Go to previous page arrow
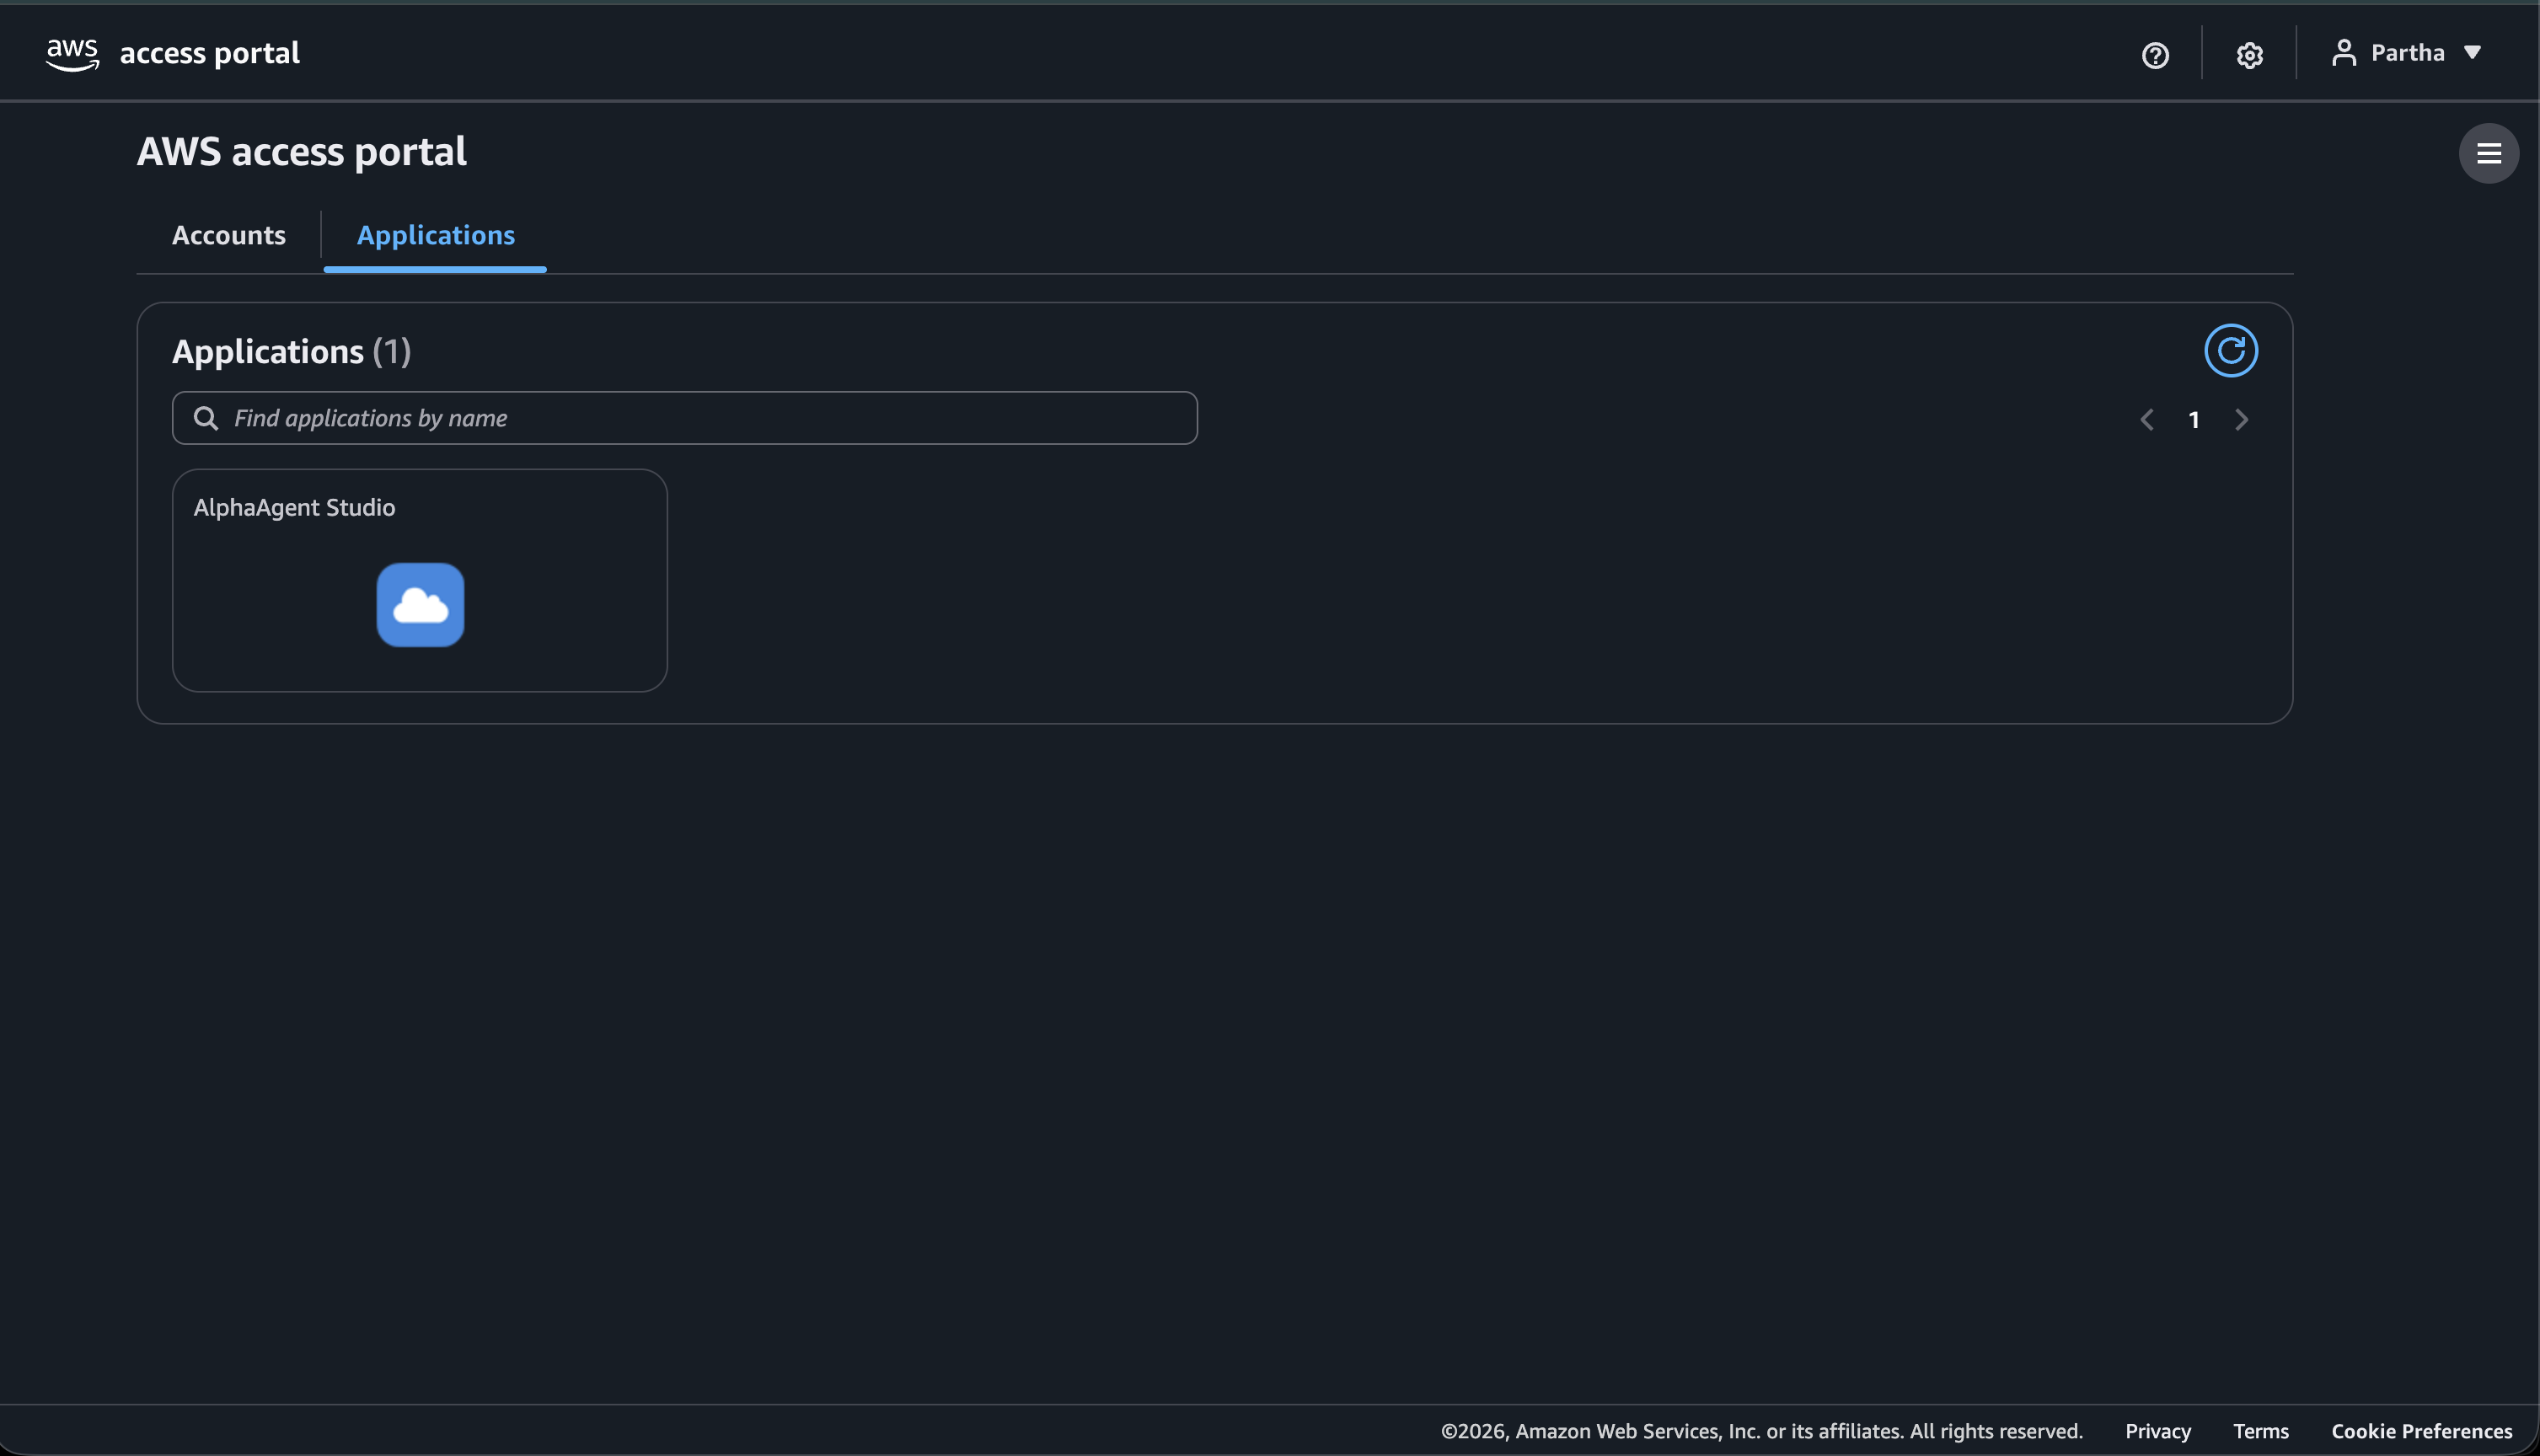This screenshot has height=1456, width=2540. pos(2146,420)
